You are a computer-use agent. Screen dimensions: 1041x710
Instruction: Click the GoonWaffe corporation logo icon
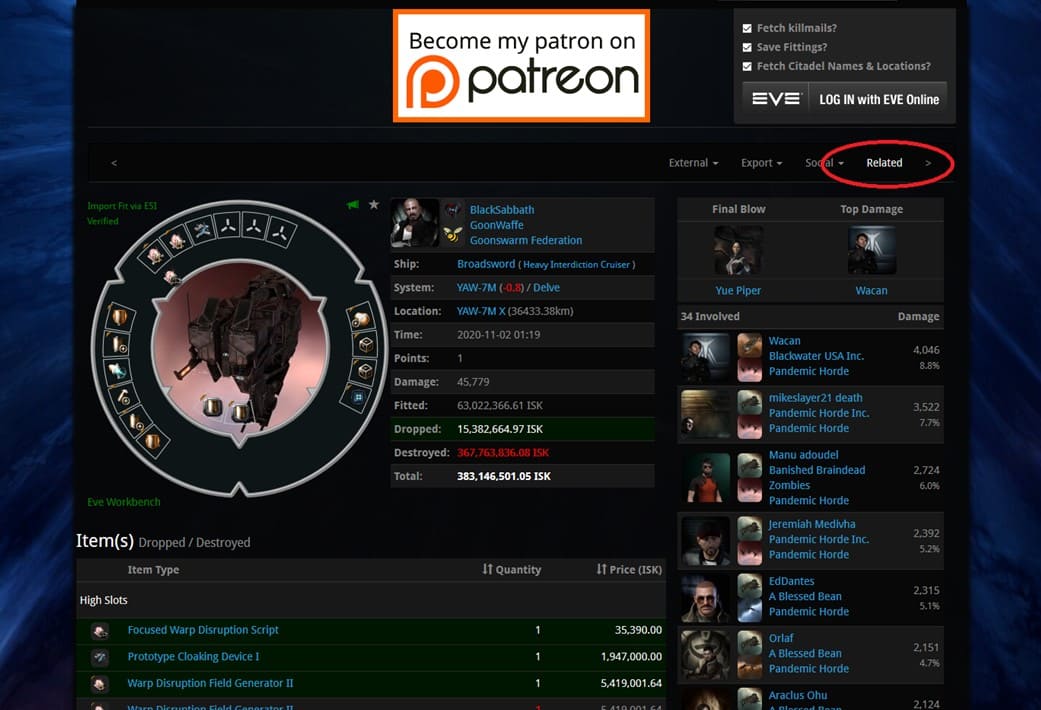tap(453, 210)
